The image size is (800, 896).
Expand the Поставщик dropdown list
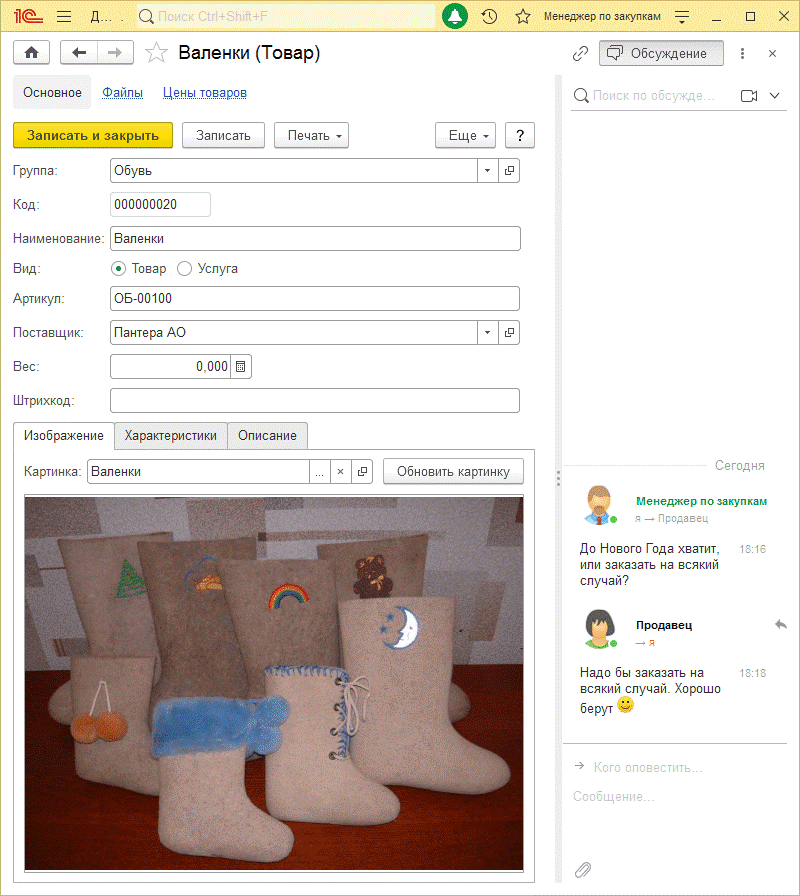click(487, 333)
